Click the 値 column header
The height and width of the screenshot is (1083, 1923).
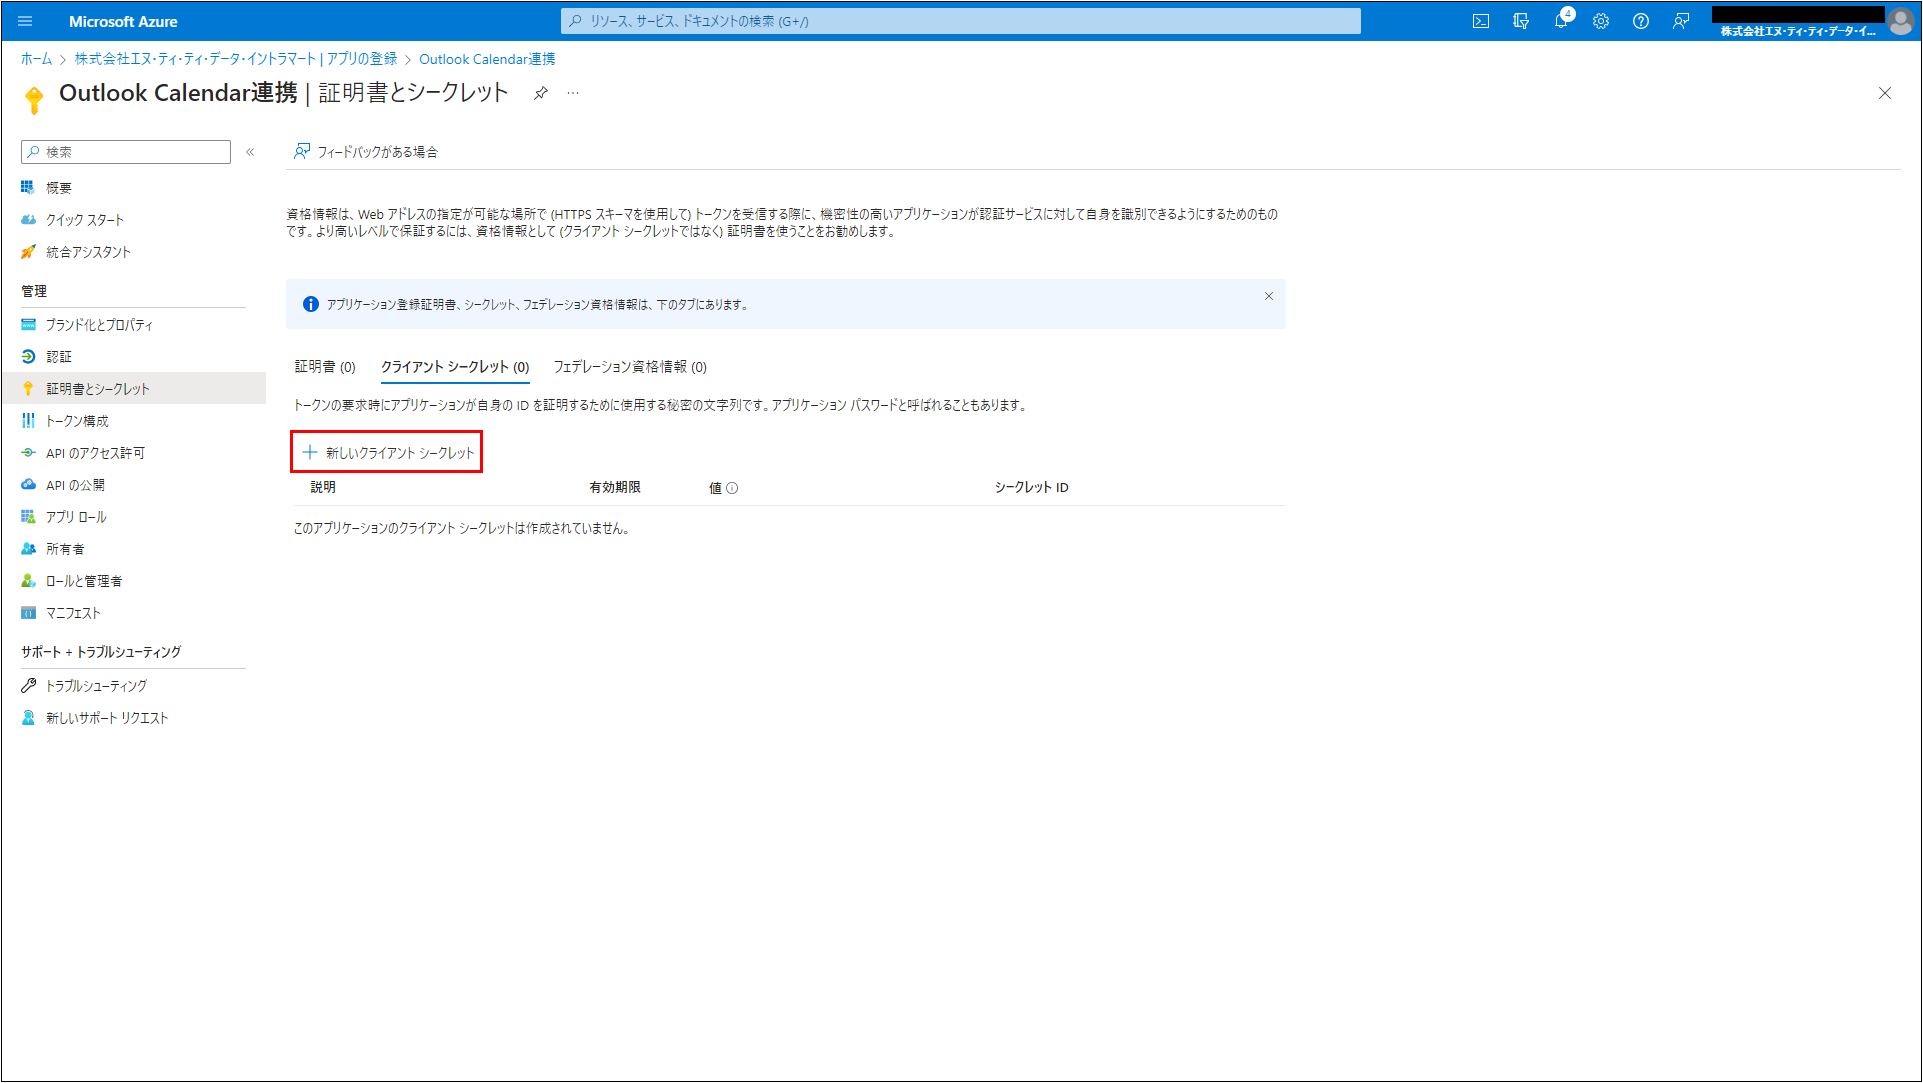715,488
